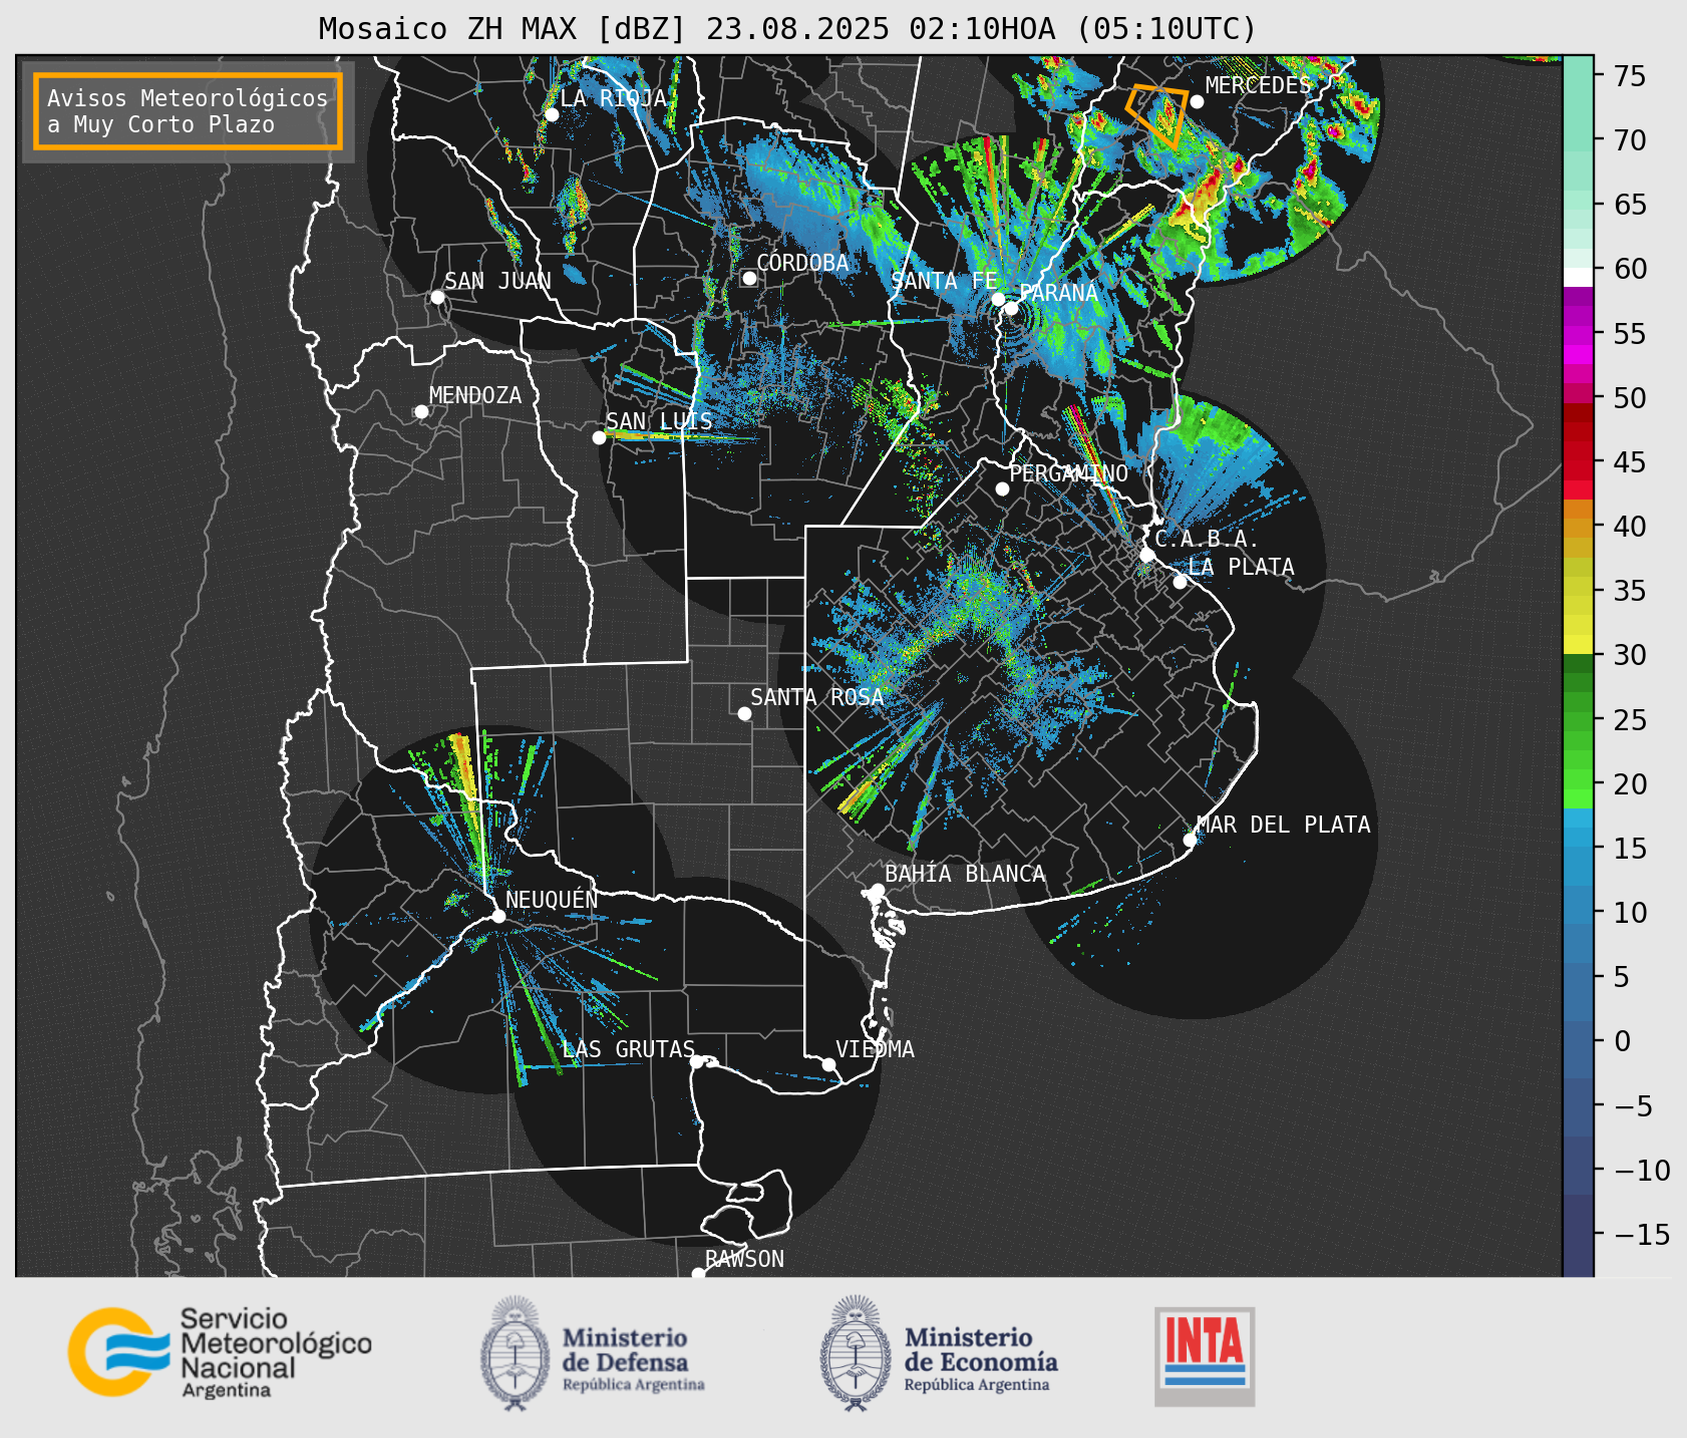Click the BAHÍA BLANCA city dot

[877, 890]
